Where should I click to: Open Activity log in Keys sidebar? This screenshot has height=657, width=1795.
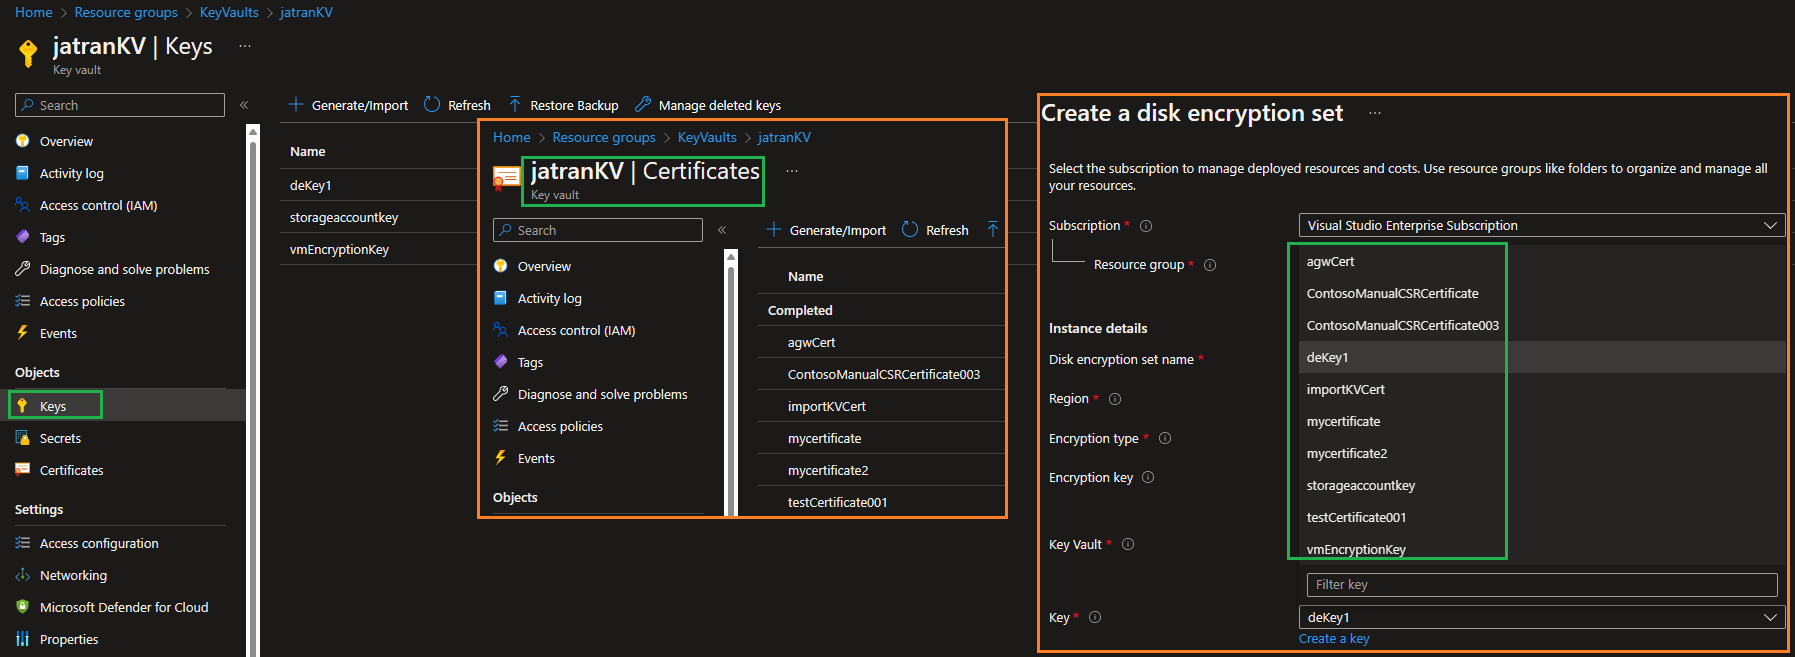[x=71, y=173]
